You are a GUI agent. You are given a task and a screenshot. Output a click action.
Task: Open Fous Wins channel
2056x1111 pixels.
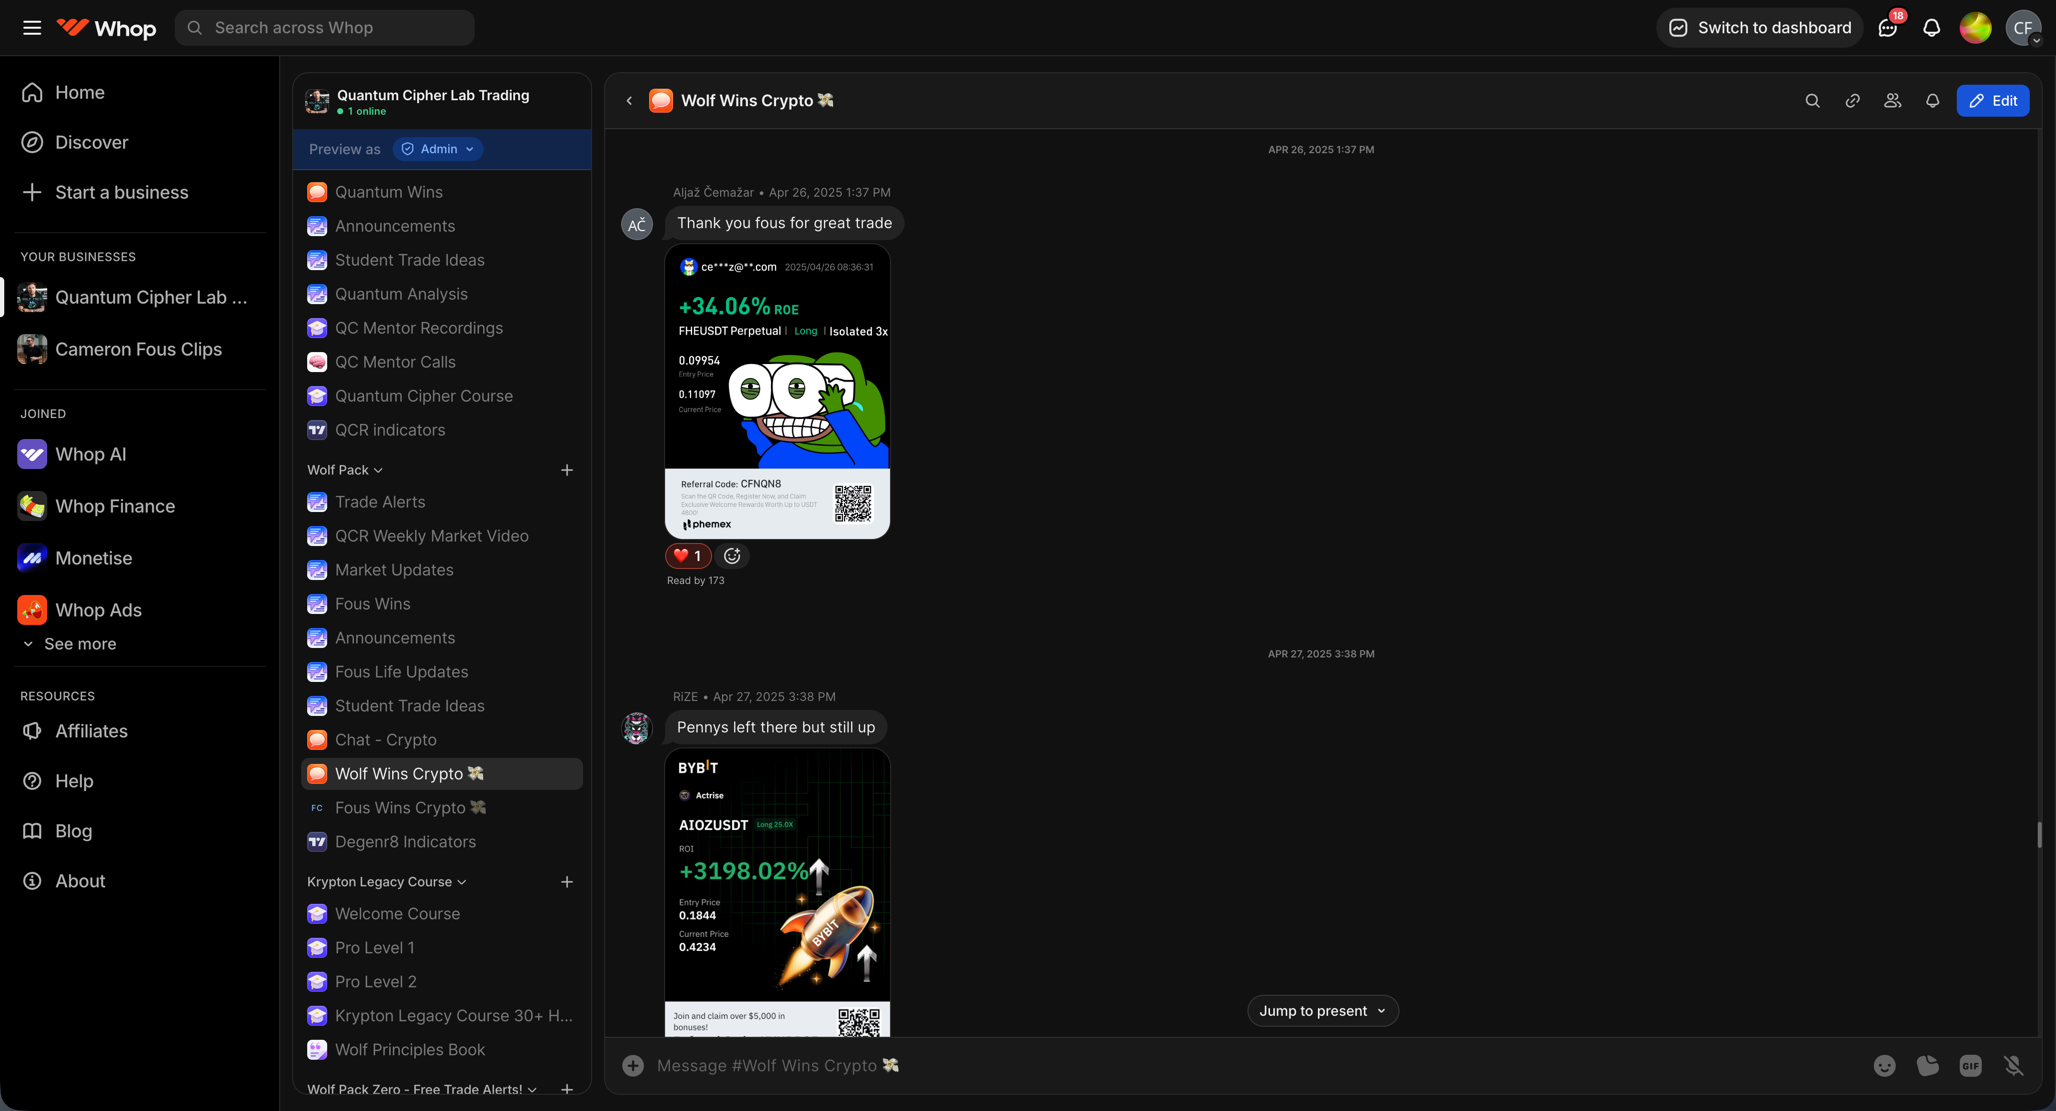pos(442,605)
